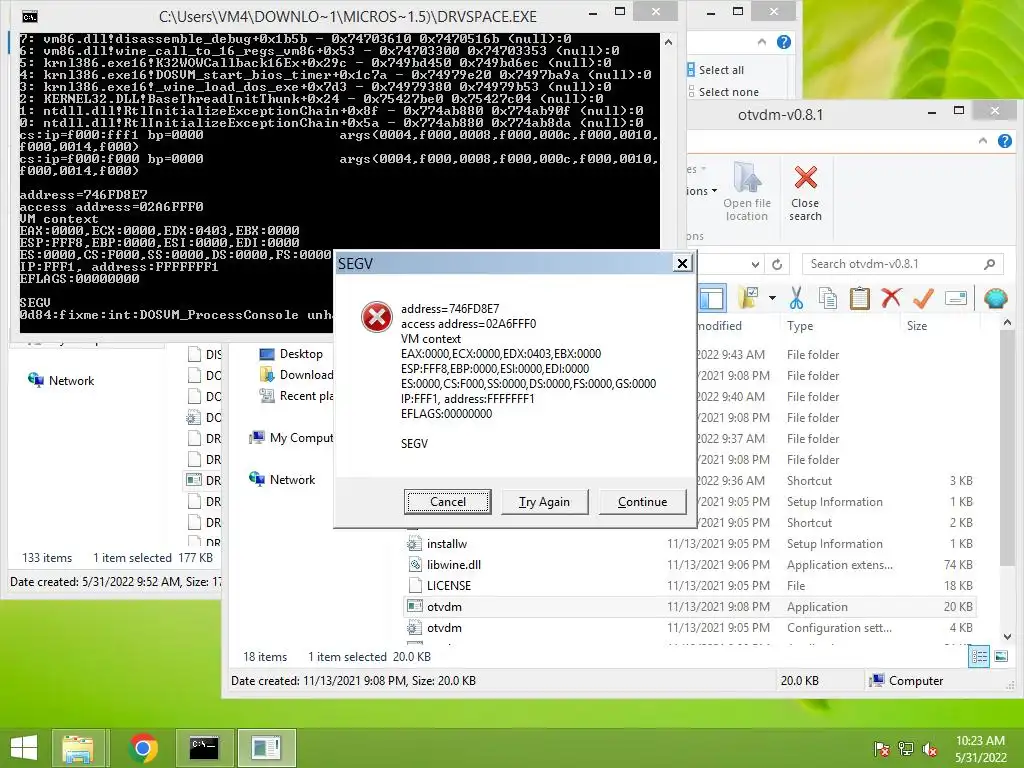Click the Classic Shell settings shell icon
The width and height of the screenshot is (1024, 768).
click(x=995, y=298)
